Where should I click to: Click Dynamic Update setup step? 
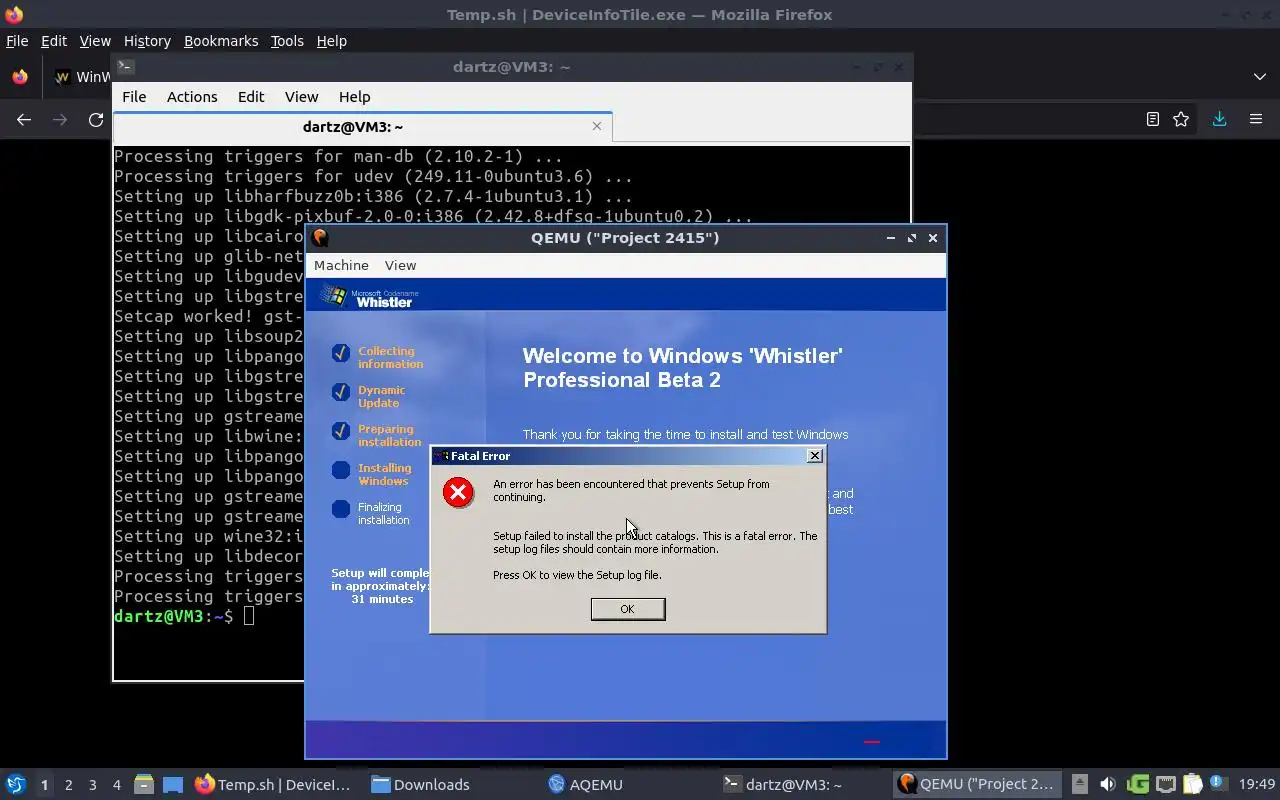tap(381, 396)
